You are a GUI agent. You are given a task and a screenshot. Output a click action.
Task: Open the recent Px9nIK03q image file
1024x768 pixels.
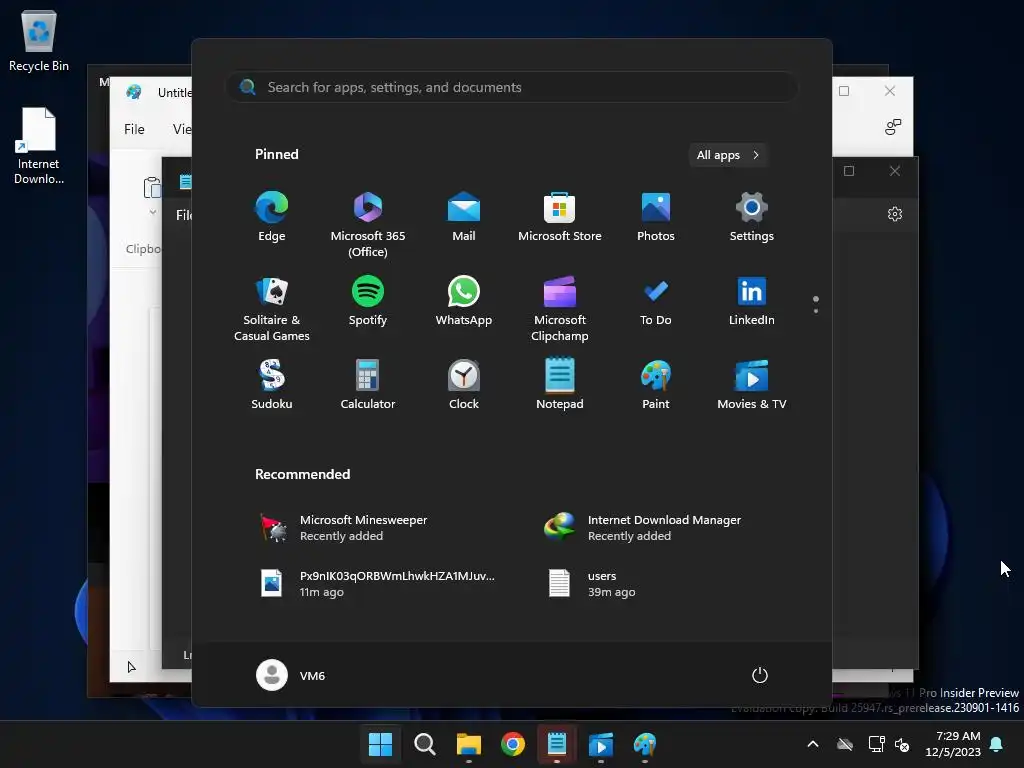[379, 584]
